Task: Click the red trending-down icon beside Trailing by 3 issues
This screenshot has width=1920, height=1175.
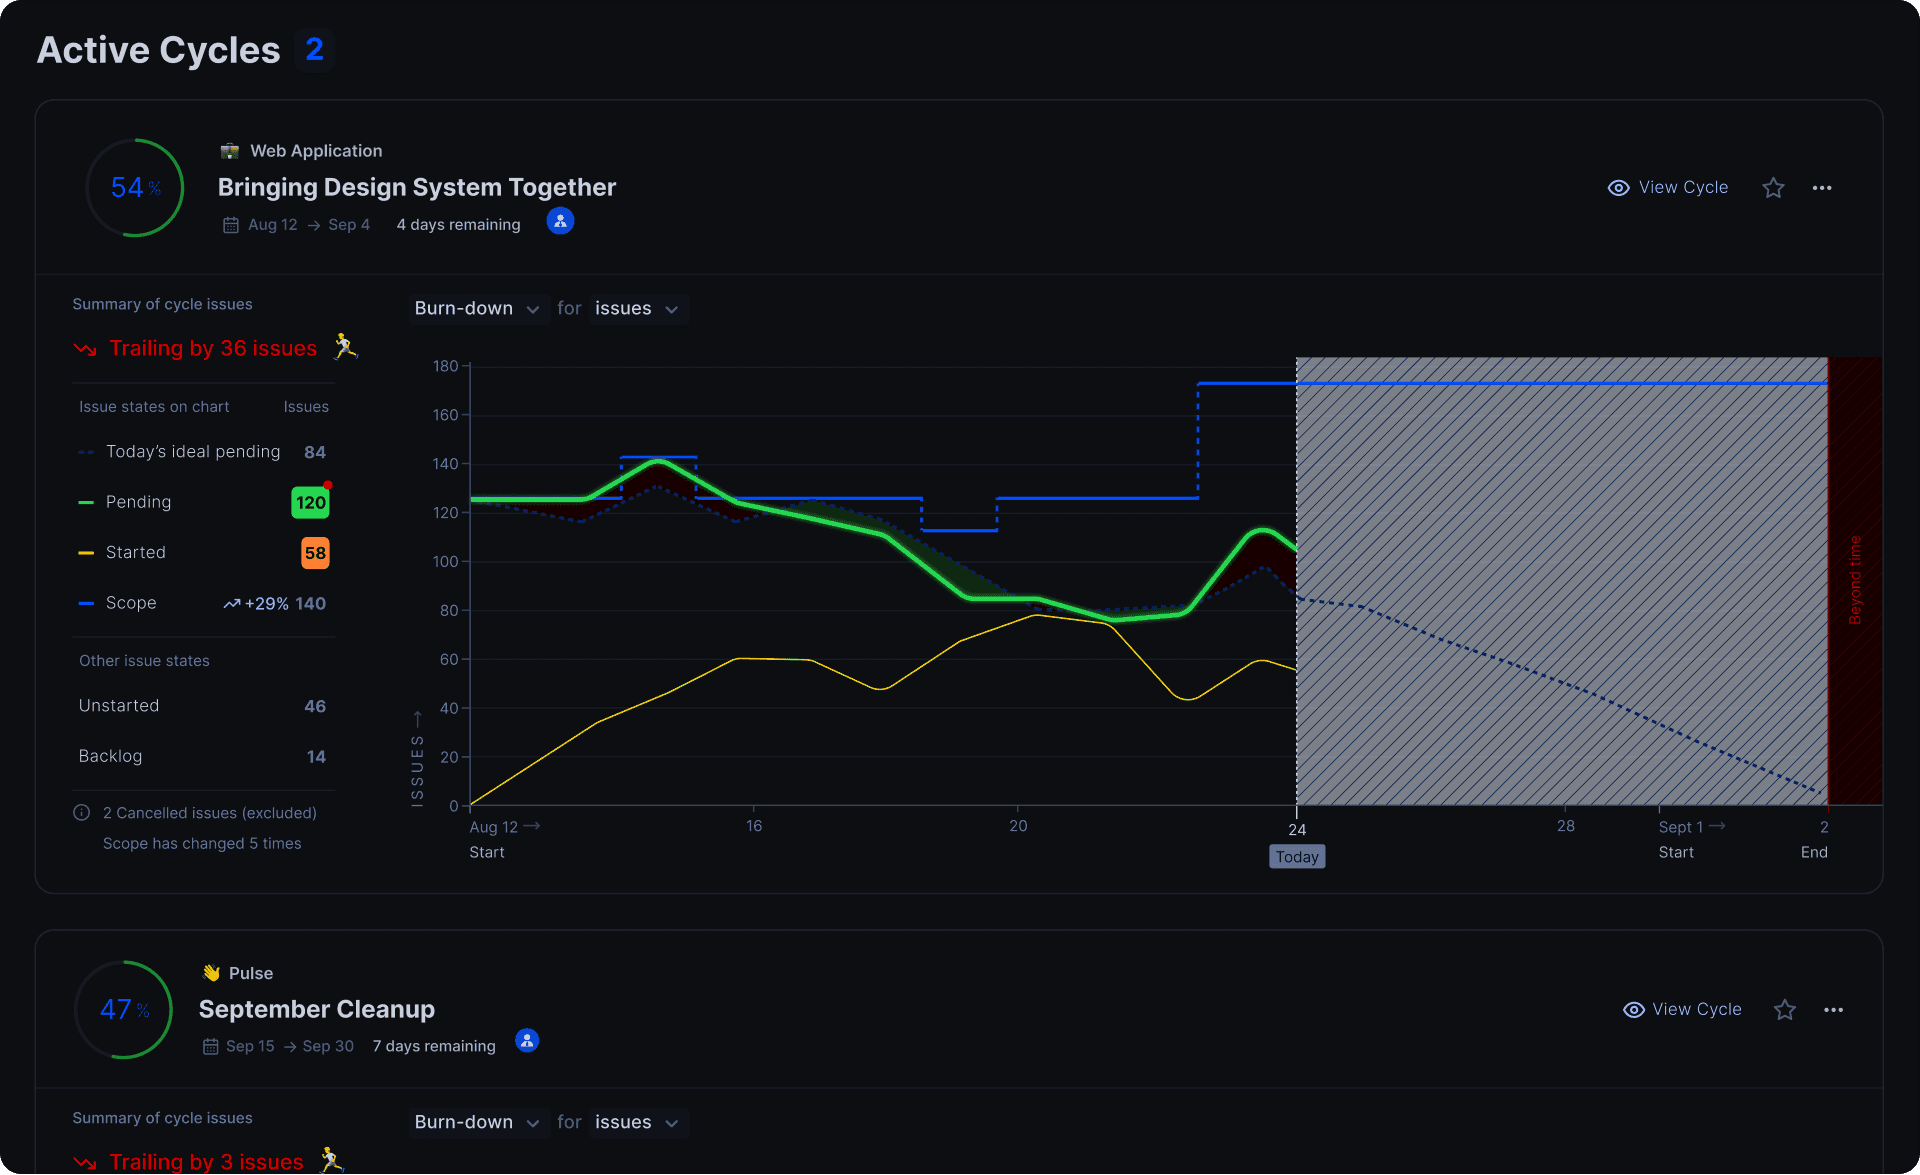Action: (x=85, y=1163)
